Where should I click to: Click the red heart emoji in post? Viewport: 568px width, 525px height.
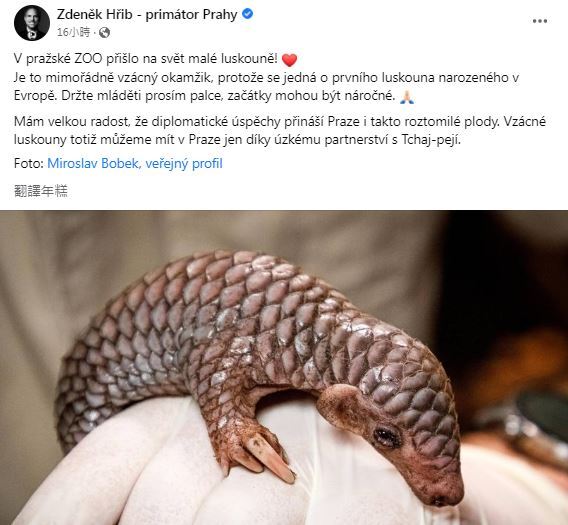(x=289, y=60)
